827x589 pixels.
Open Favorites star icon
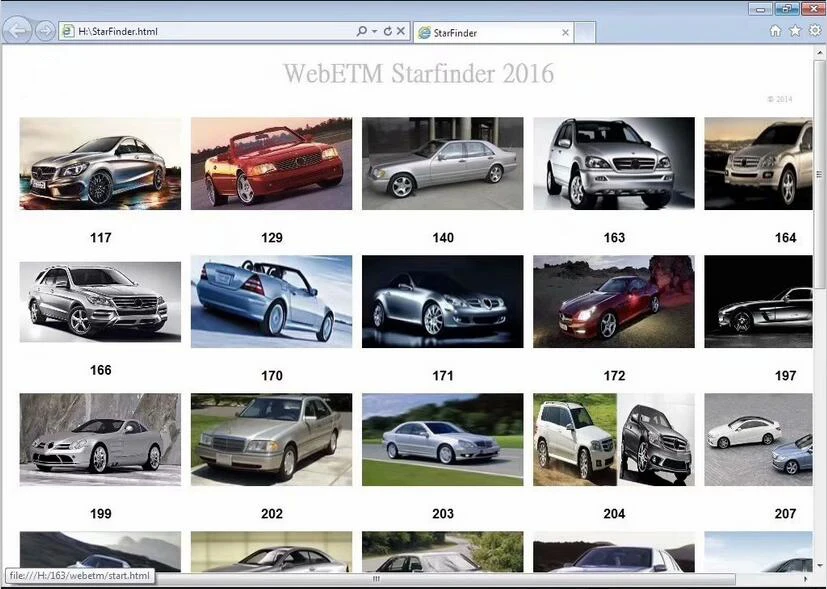coord(795,31)
